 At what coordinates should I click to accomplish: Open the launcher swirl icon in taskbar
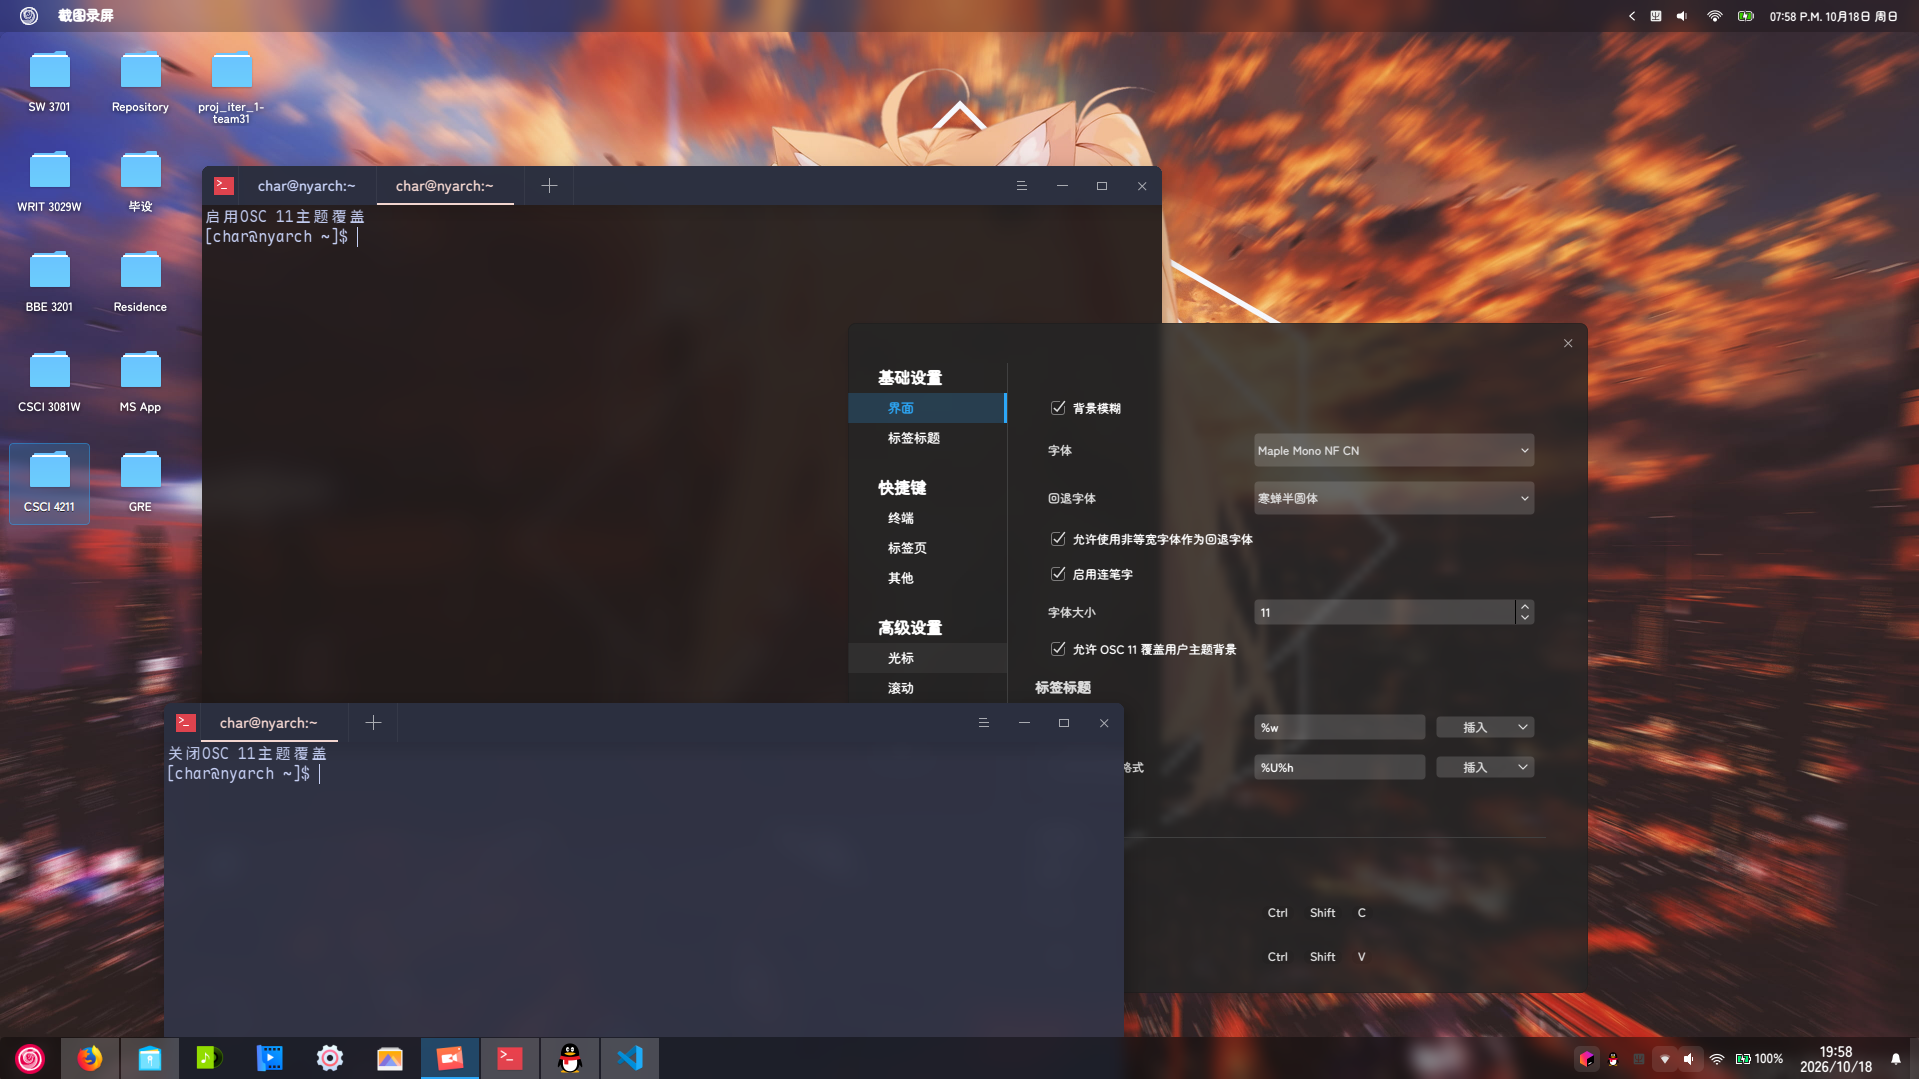click(30, 1058)
